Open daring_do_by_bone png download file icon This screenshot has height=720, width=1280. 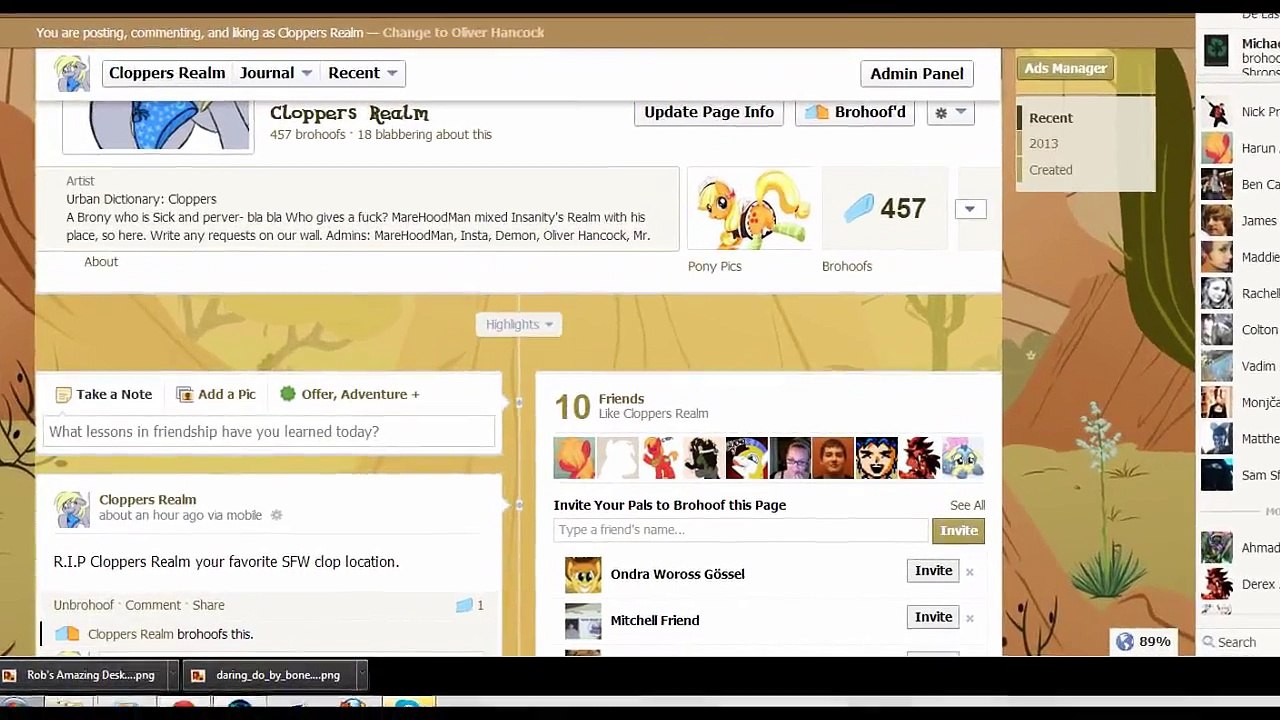(198, 675)
